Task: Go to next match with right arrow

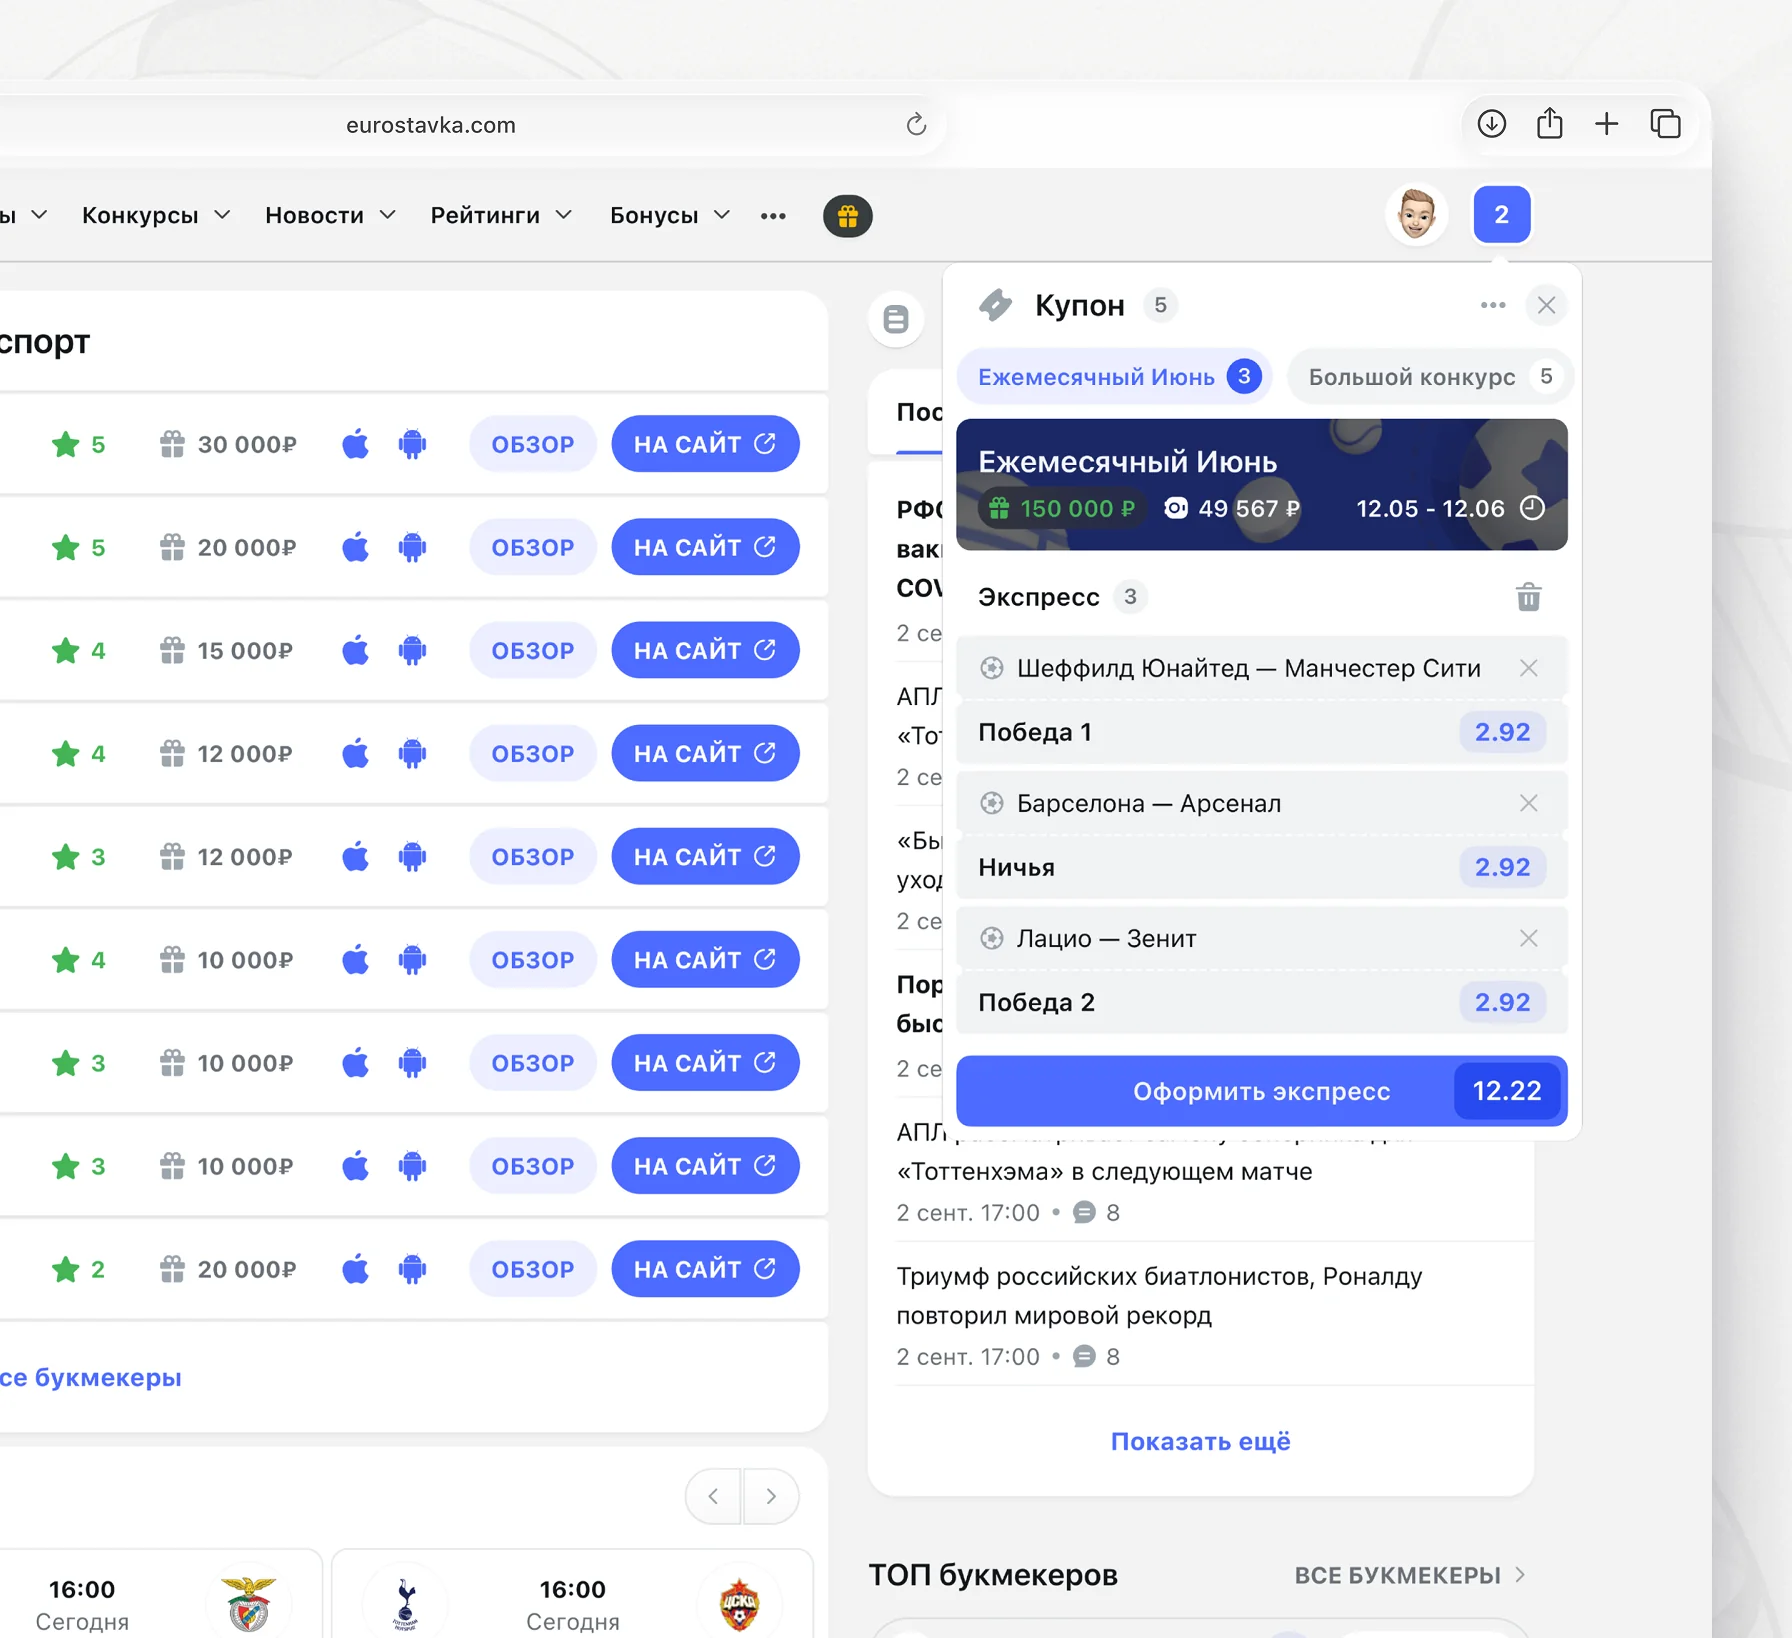Action: click(x=771, y=1496)
